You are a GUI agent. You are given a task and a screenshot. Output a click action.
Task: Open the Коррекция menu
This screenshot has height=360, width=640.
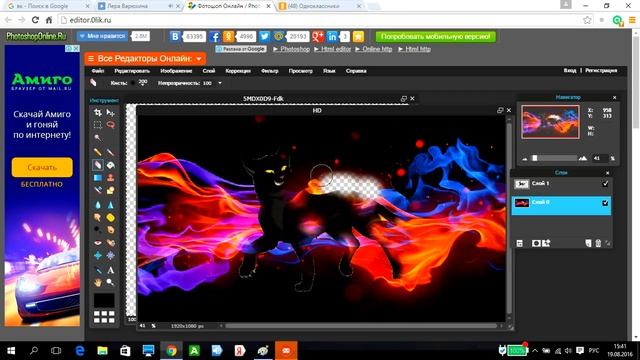(238, 71)
